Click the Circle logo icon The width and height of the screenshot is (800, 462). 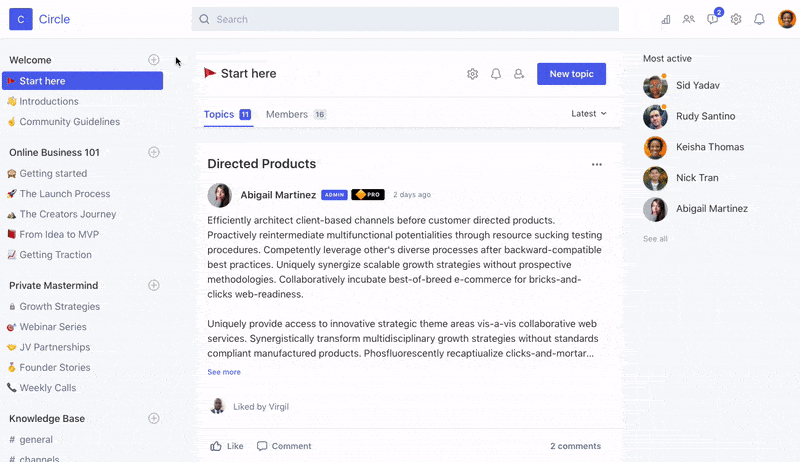point(21,19)
